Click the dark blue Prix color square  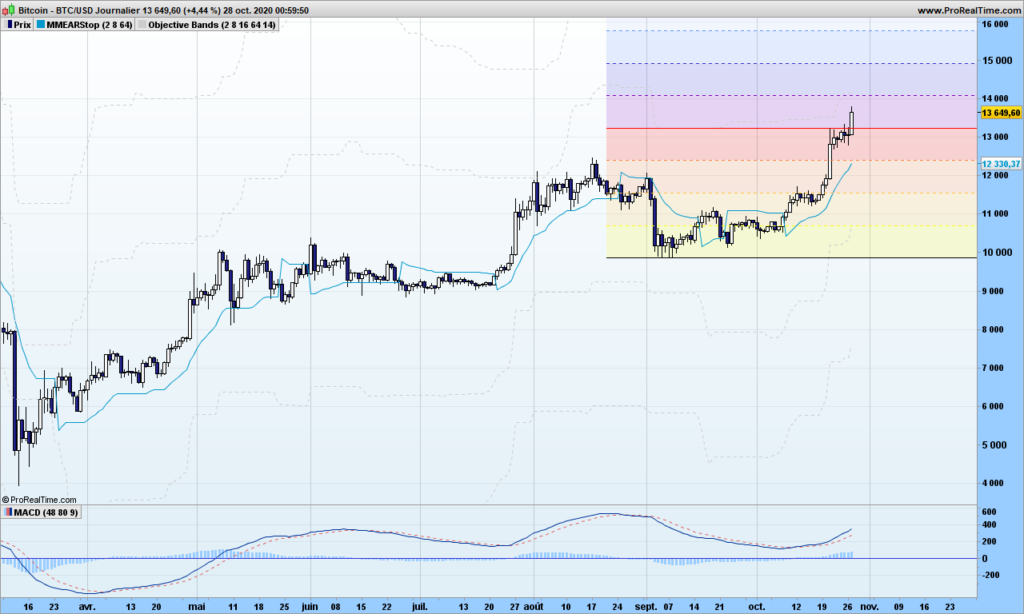tap(10, 25)
